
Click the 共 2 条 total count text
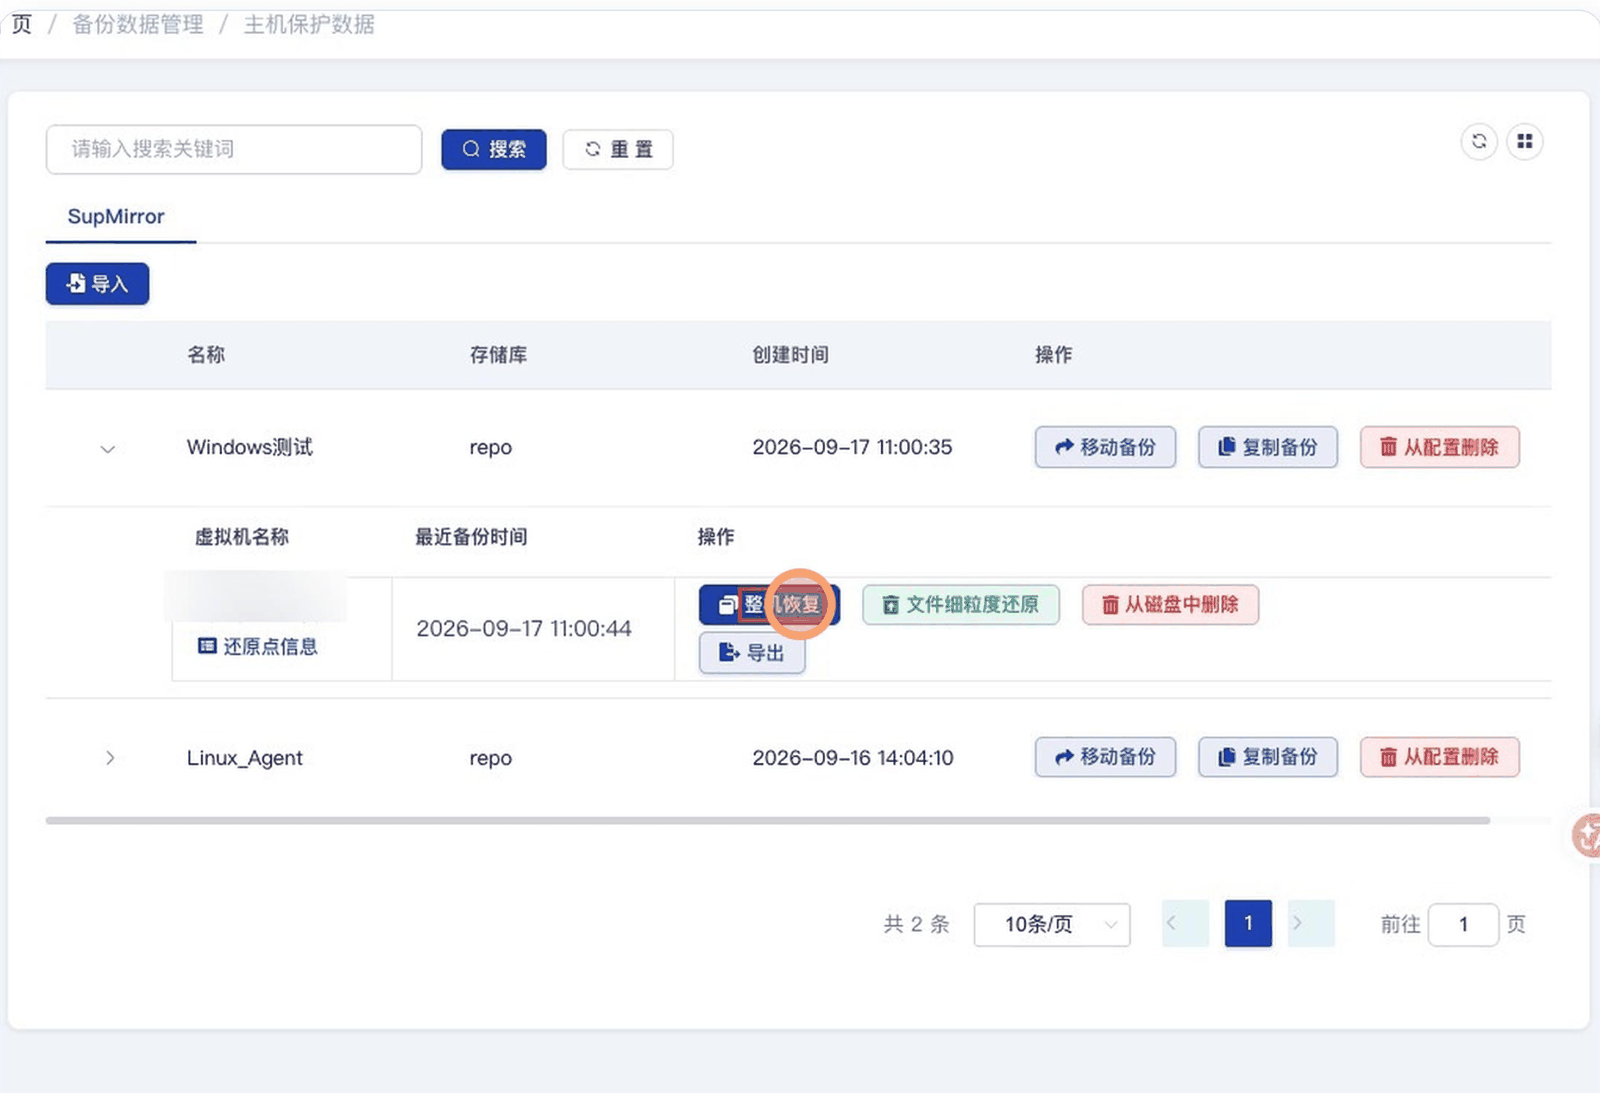pyautogui.click(x=916, y=924)
